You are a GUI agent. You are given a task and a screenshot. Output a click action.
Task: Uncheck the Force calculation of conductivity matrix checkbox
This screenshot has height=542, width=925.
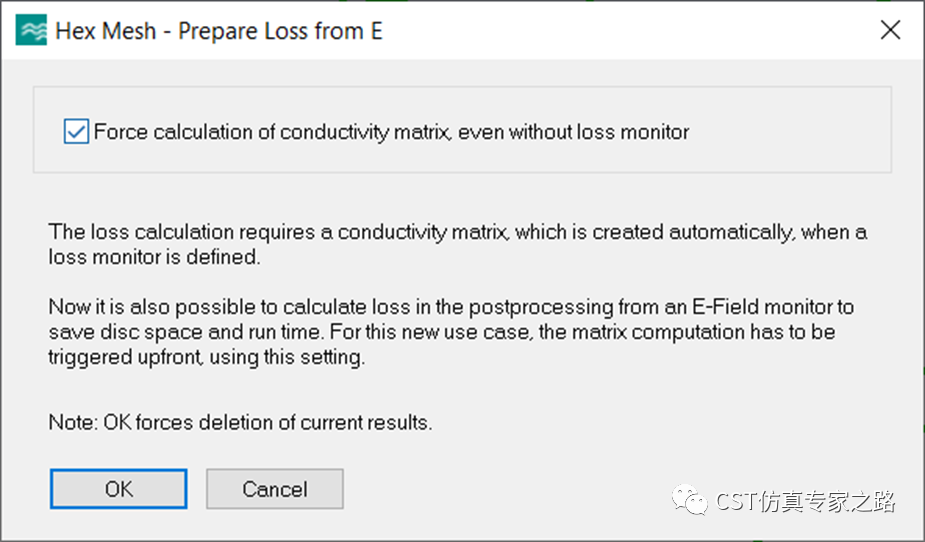point(76,132)
